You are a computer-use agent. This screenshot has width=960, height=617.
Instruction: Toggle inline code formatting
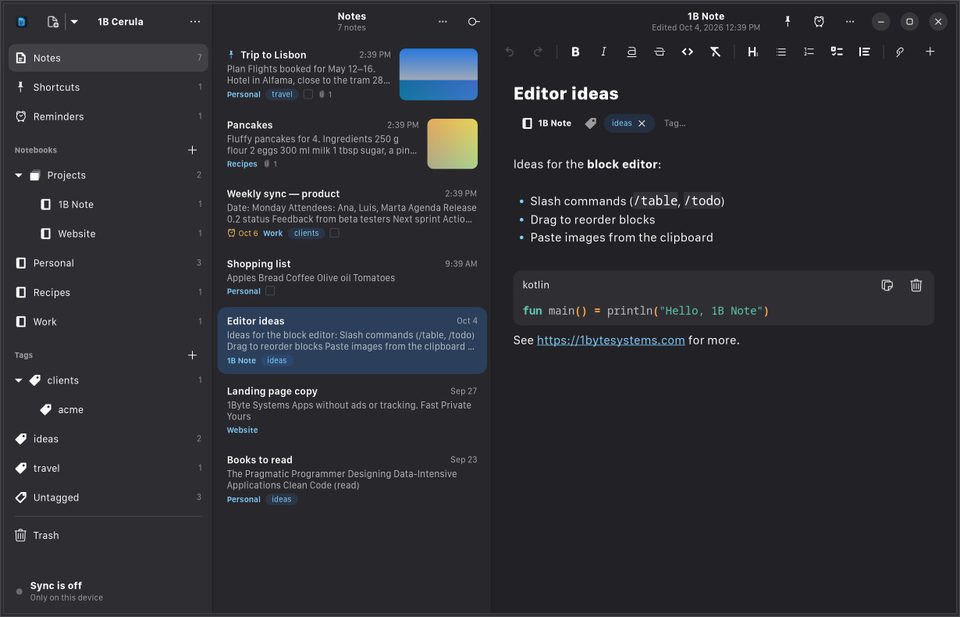tap(688, 52)
